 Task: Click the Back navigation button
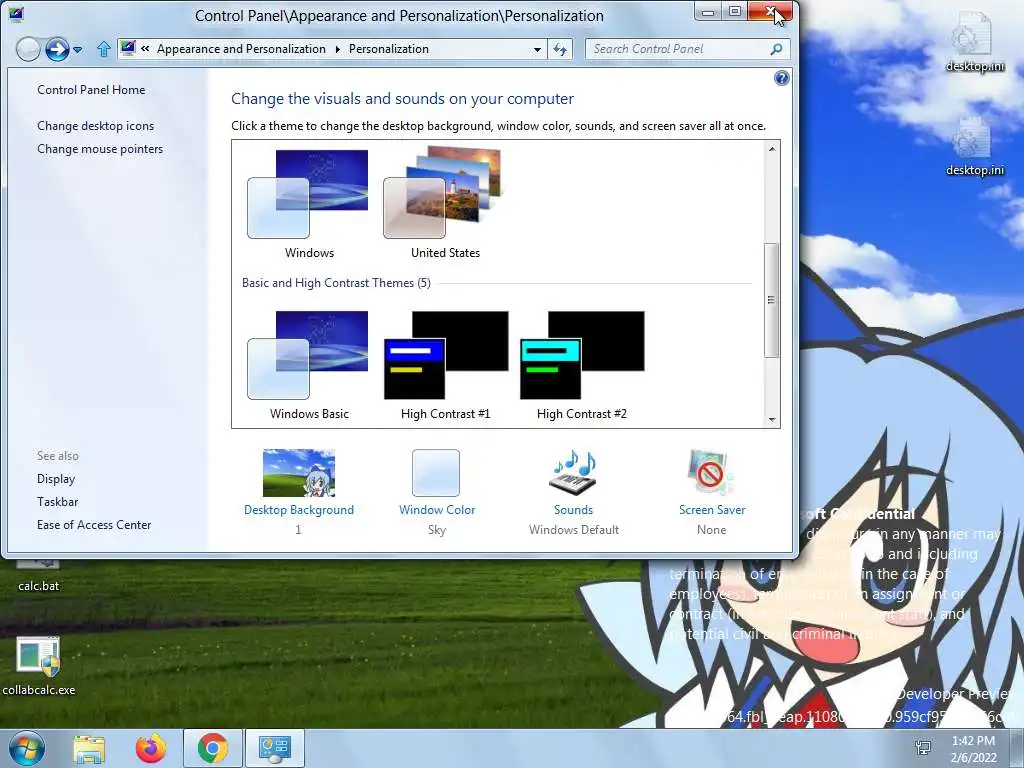tap(28, 49)
